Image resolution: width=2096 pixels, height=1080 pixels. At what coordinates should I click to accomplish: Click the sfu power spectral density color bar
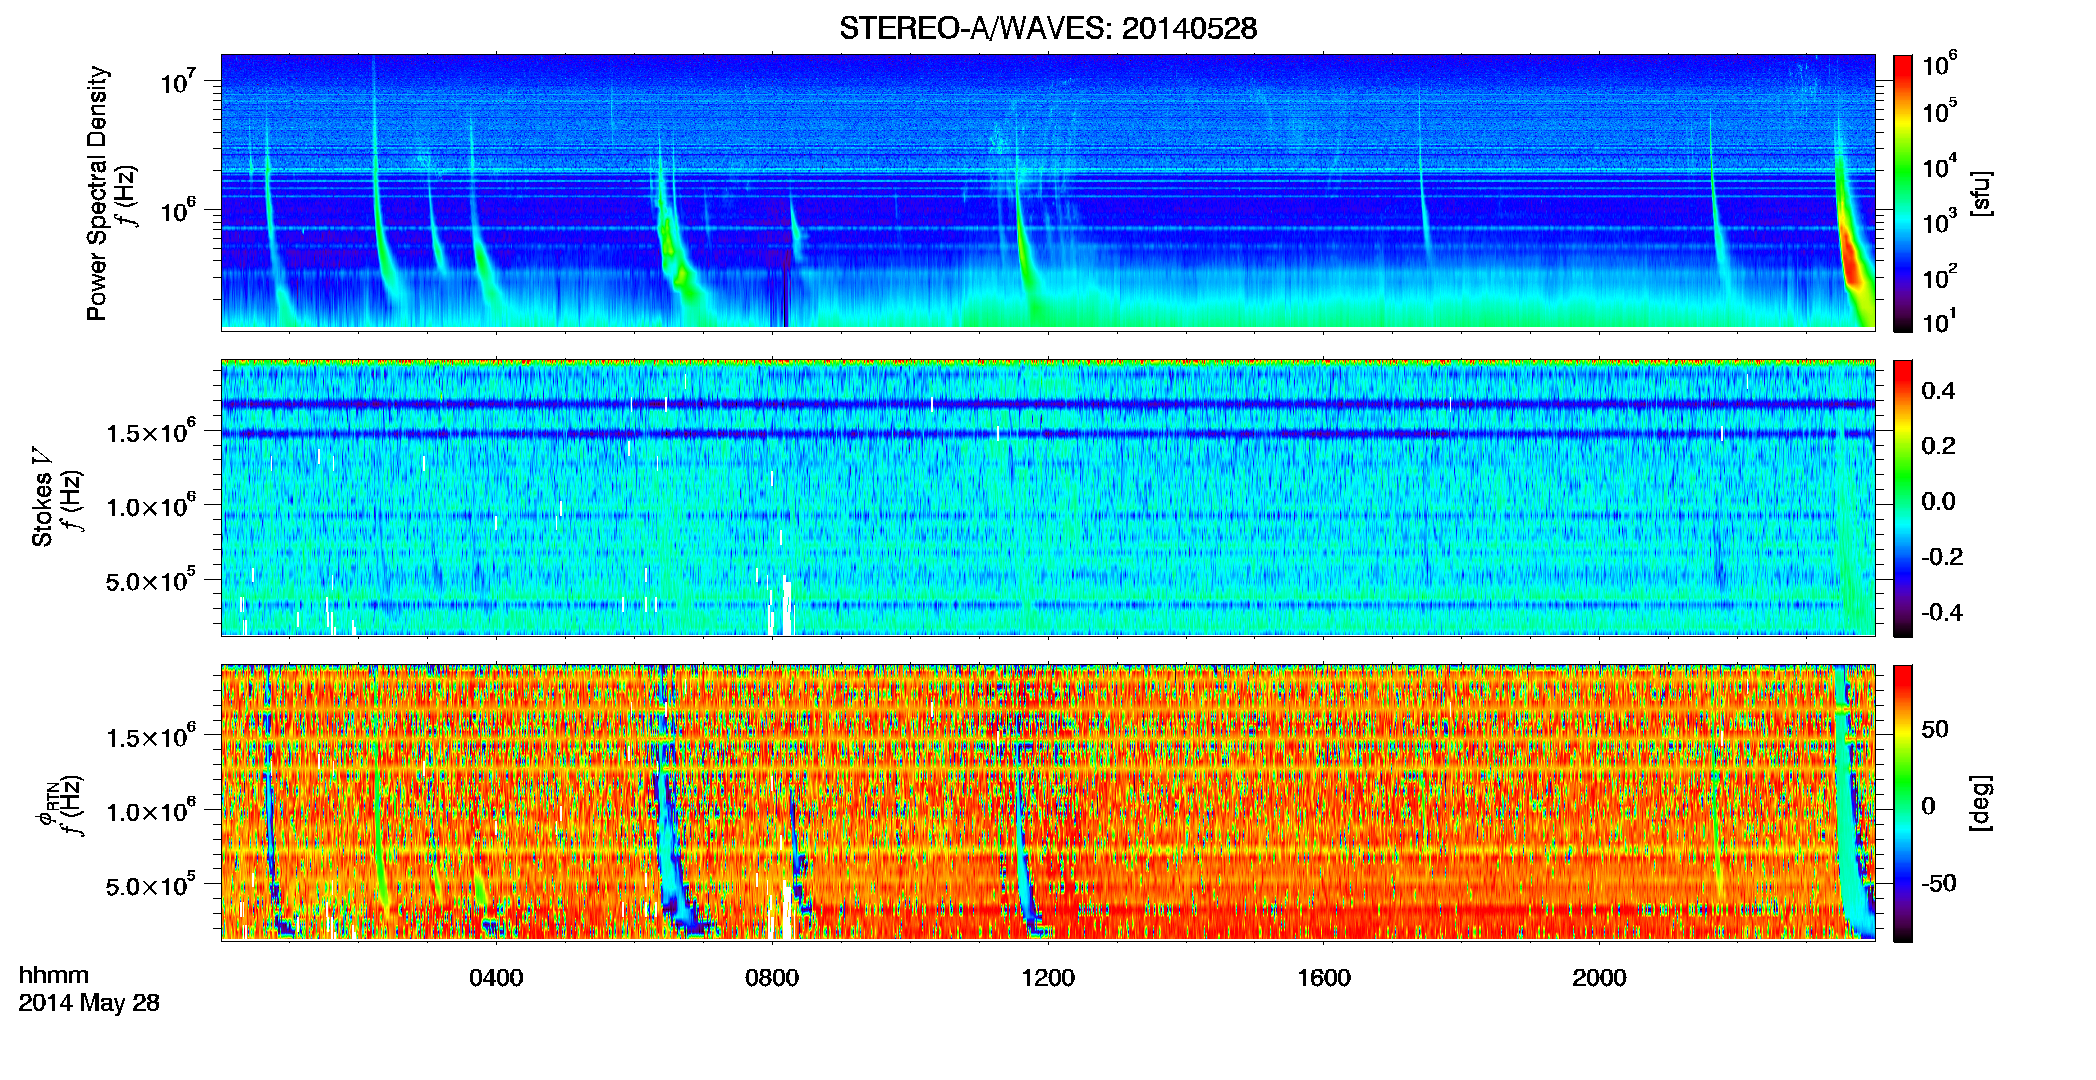pyautogui.click(x=1903, y=193)
